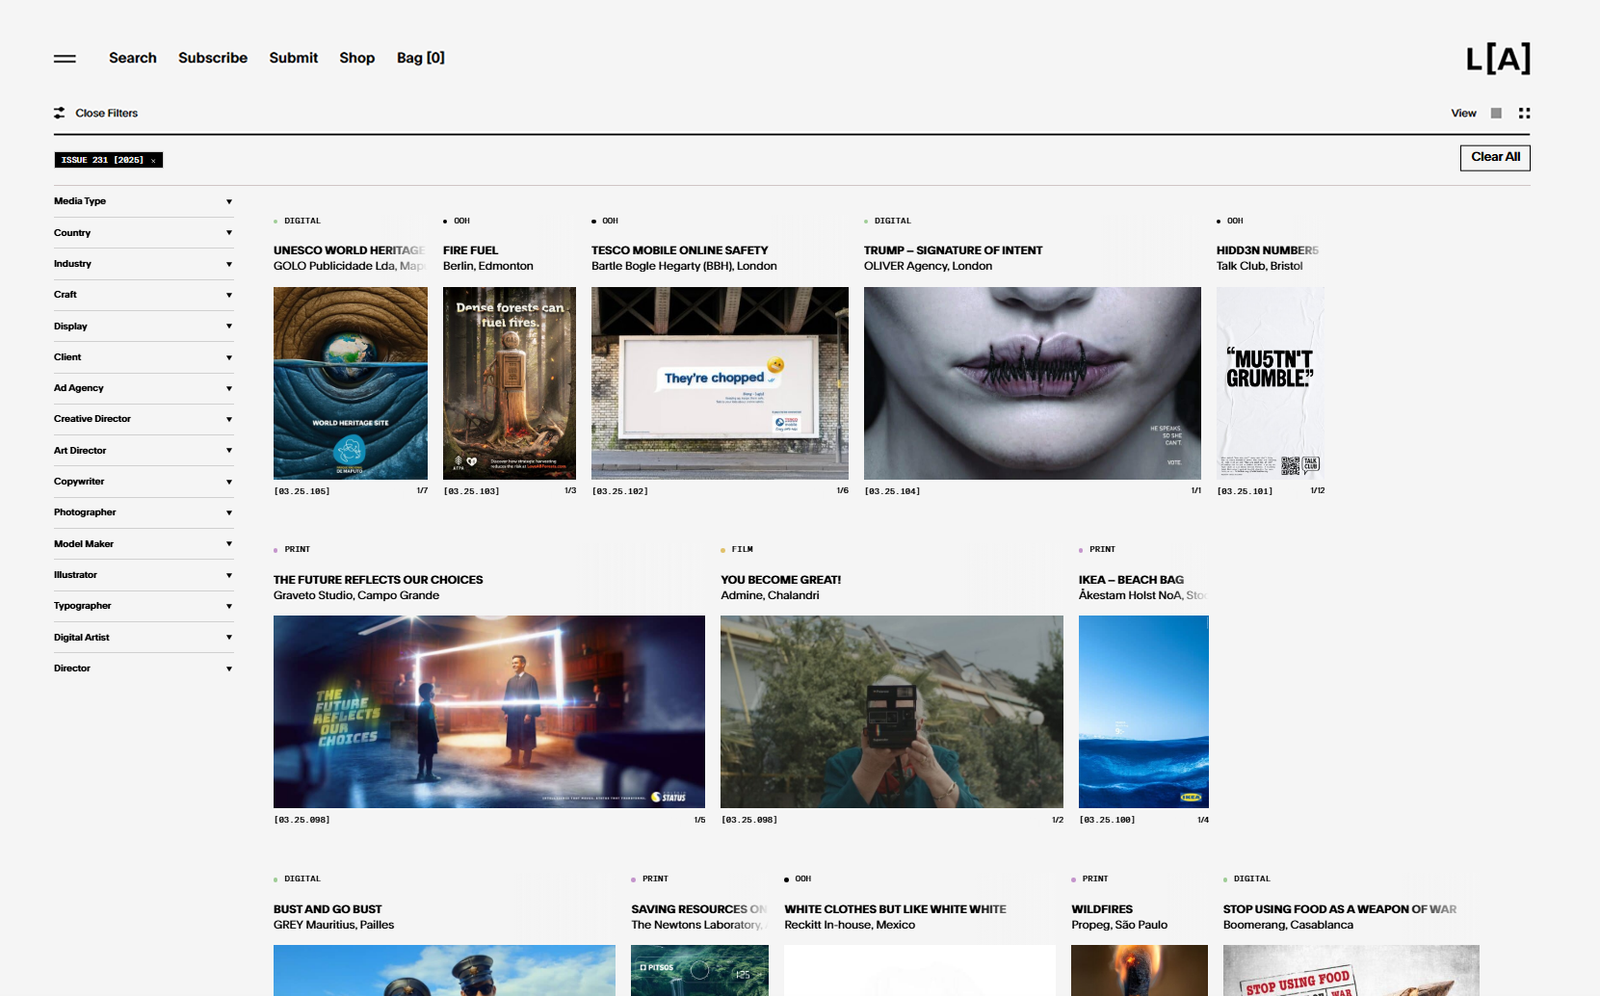Click the L[A] logo
1600x996 pixels.
pos(1497,59)
